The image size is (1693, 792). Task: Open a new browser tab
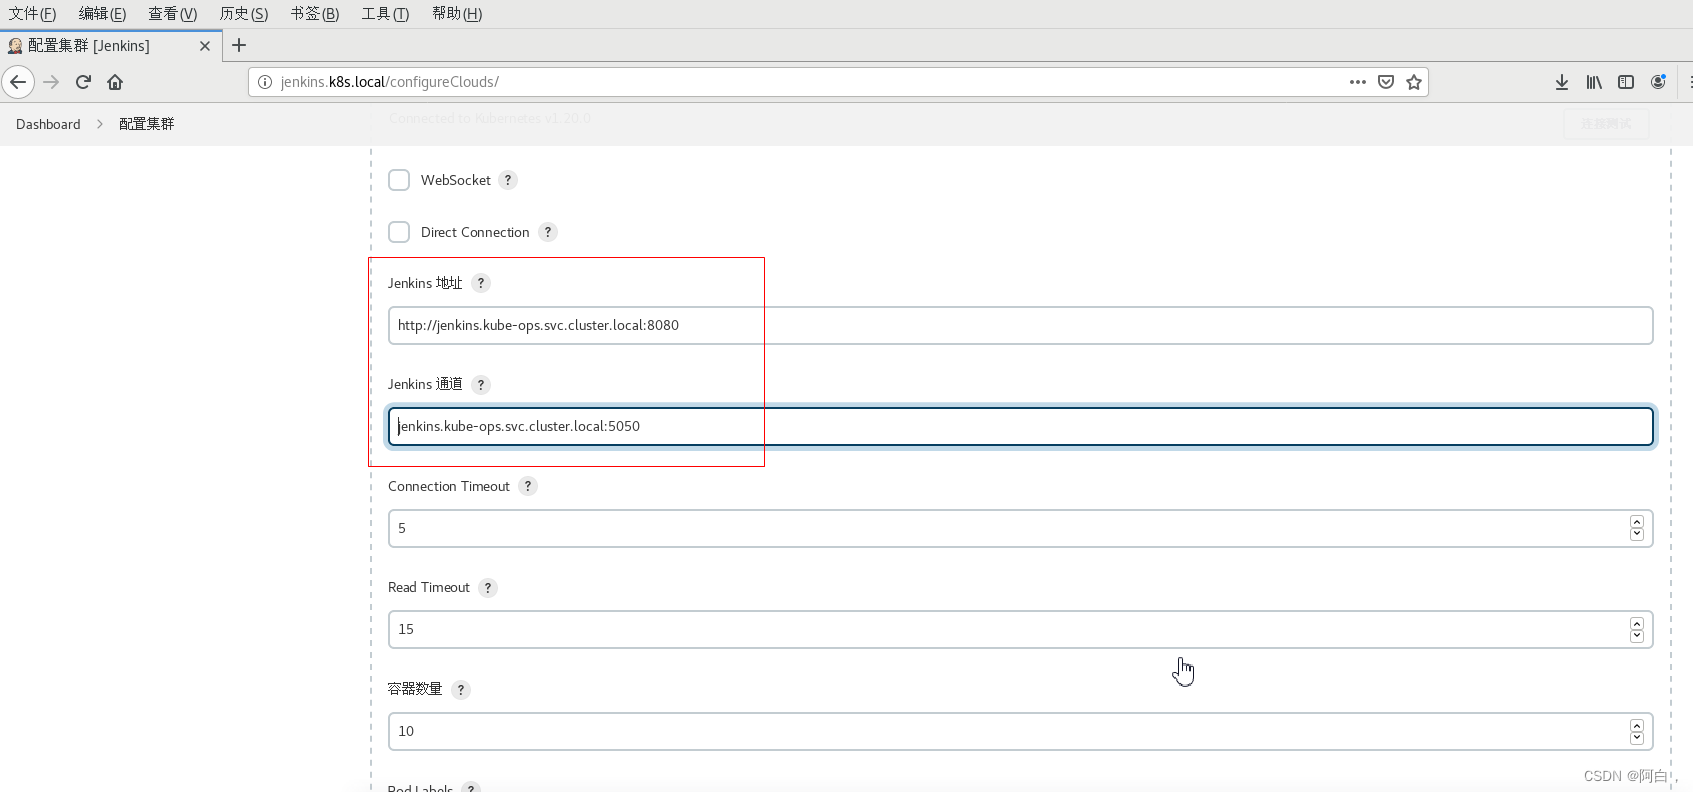pyautogui.click(x=239, y=45)
